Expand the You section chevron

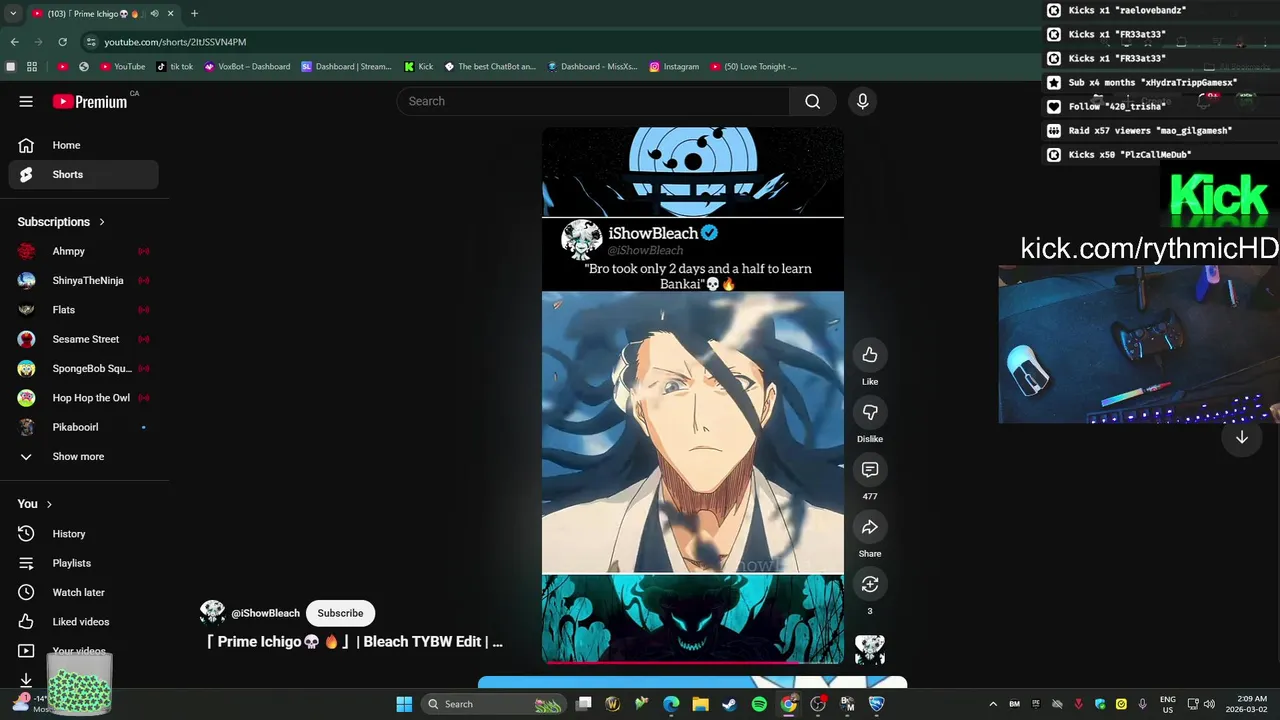49,504
